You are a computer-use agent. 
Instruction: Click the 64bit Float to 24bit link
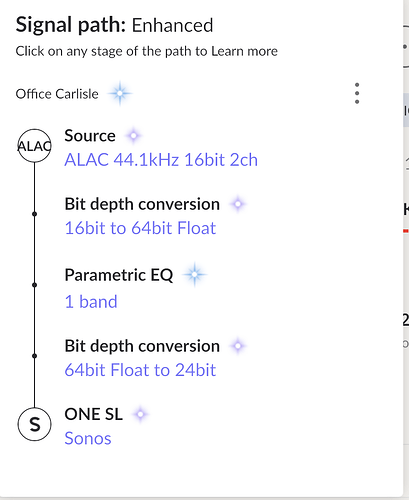[140, 370]
